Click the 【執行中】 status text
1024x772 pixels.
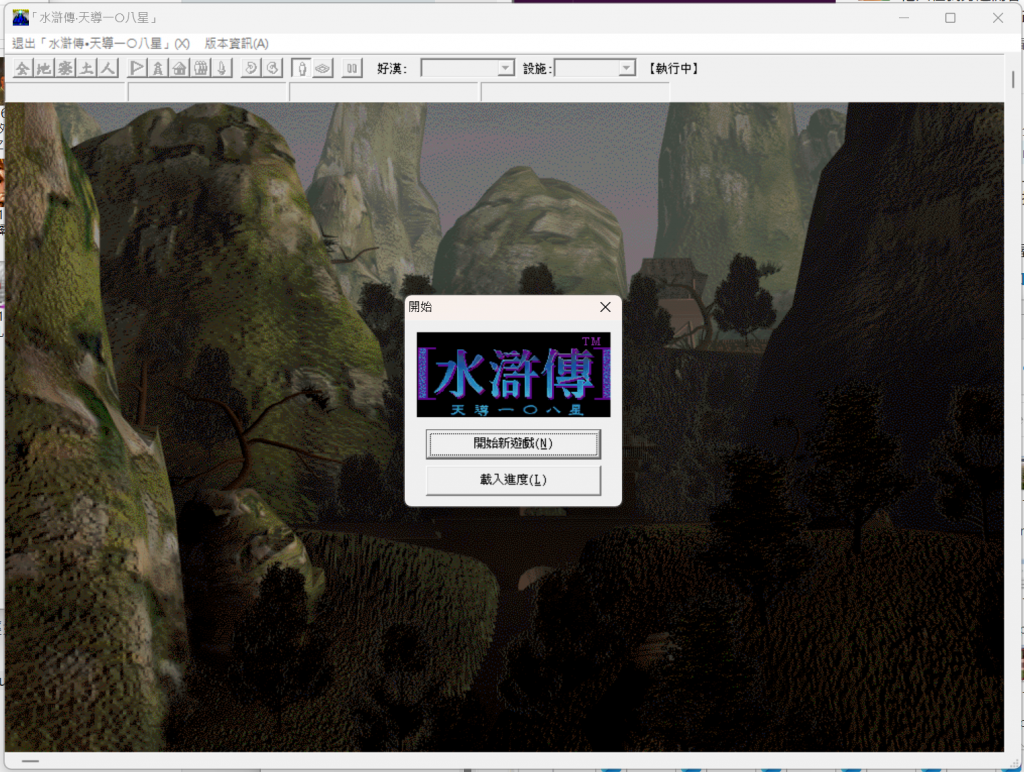pos(673,68)
